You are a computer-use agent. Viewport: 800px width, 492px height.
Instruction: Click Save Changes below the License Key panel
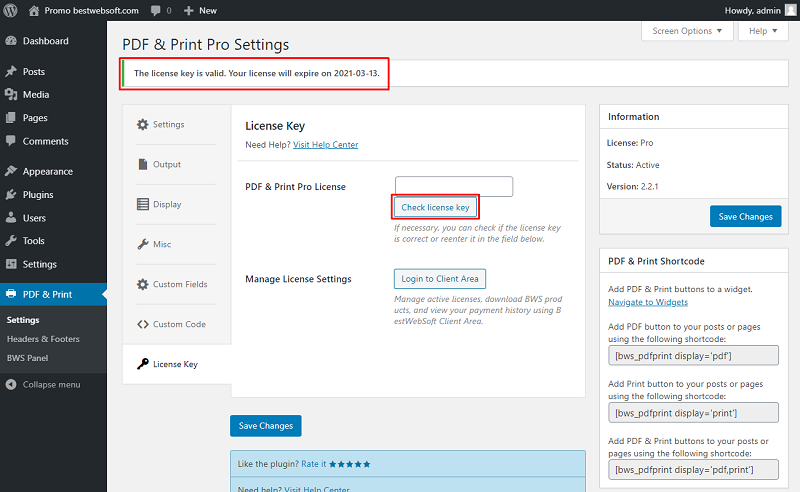click(x=266, y=426)
